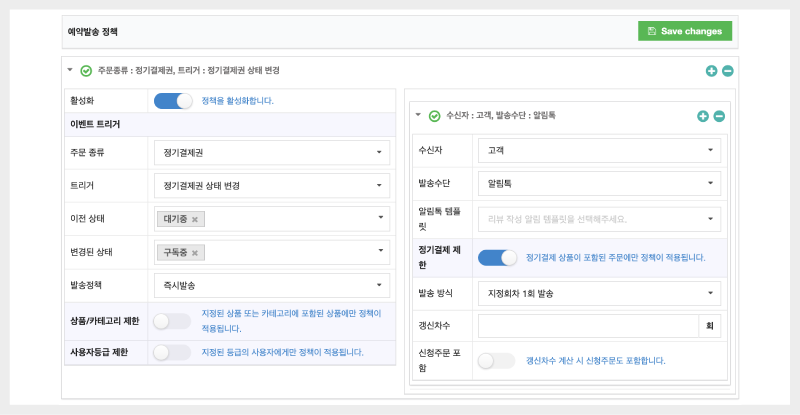Open the 발송 방식 dropdown
This screenshot has width=800, height=415.
pyautogui.click(x=599, y=293)
